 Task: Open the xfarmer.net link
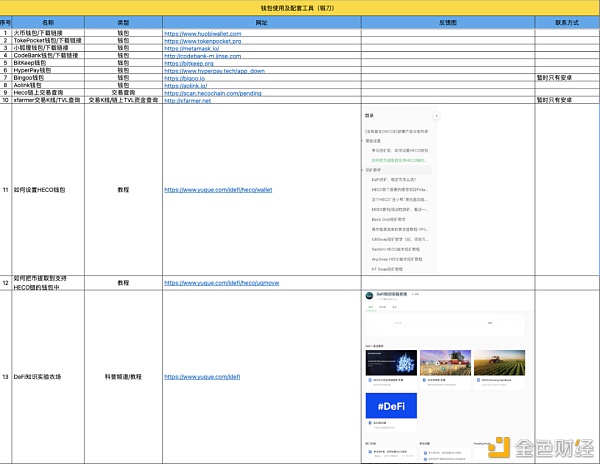point(188,101)
